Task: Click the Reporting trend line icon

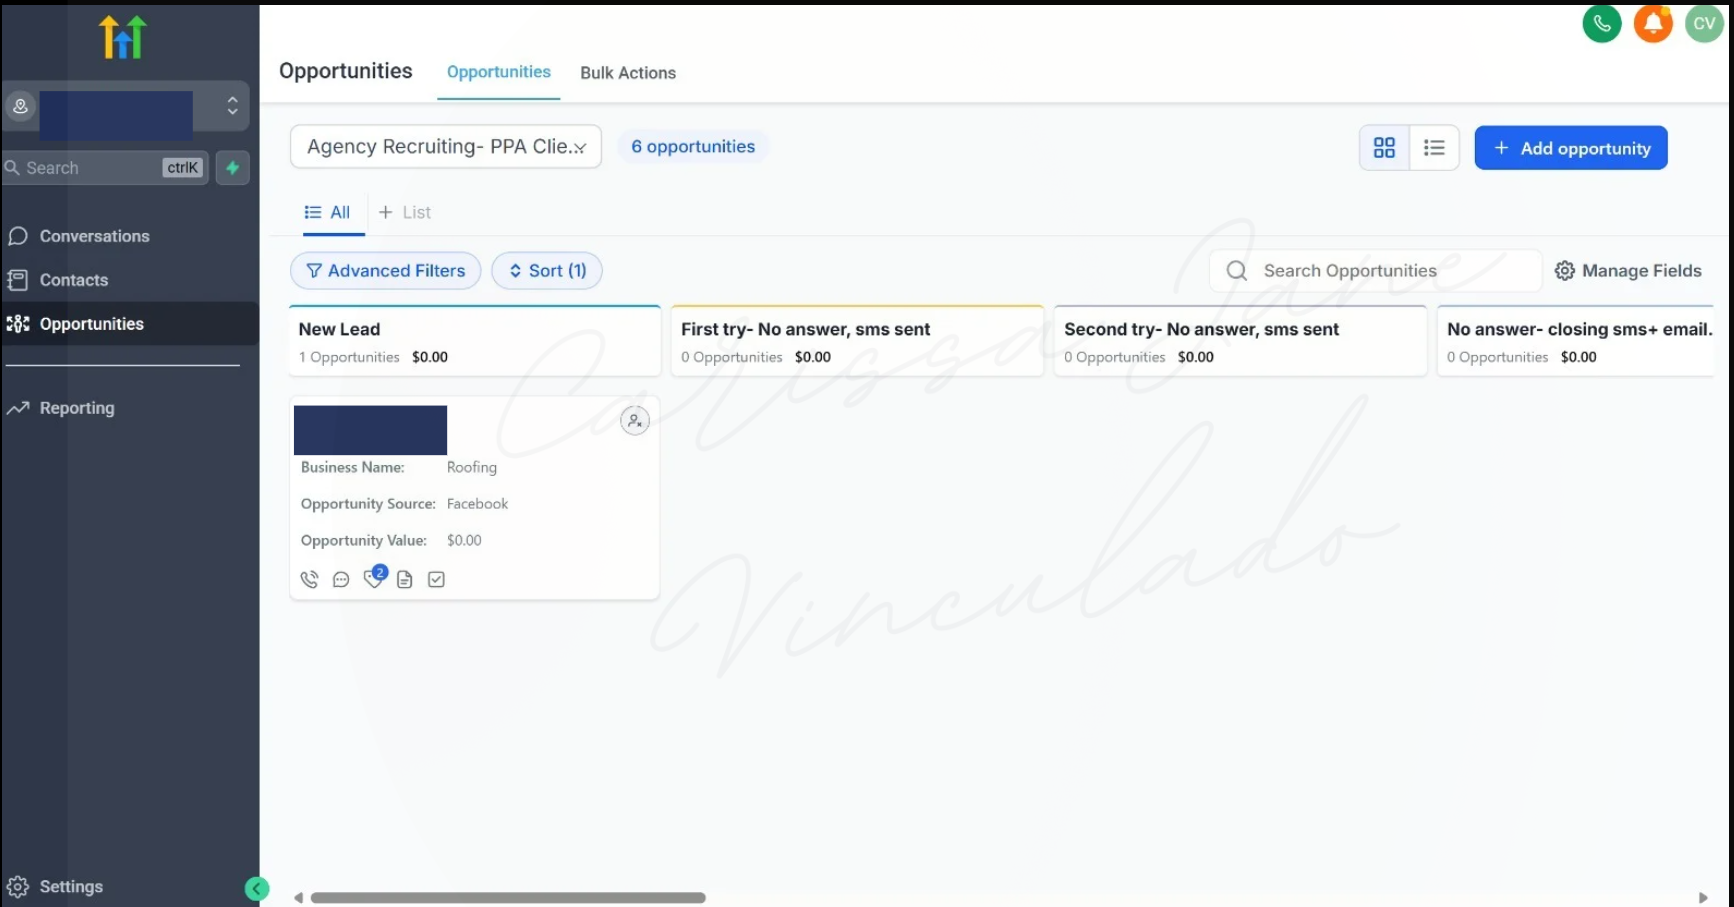Action: (17, 408)
